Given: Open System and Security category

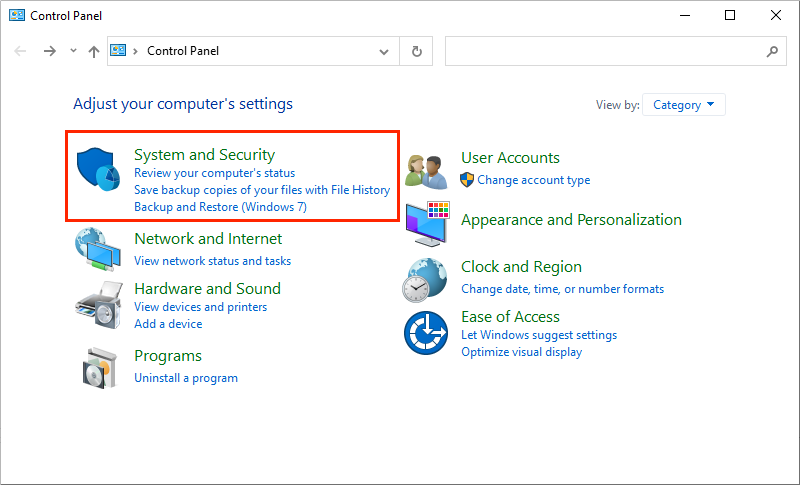Looking at the screenshot, I should click(x=205, y=155).
